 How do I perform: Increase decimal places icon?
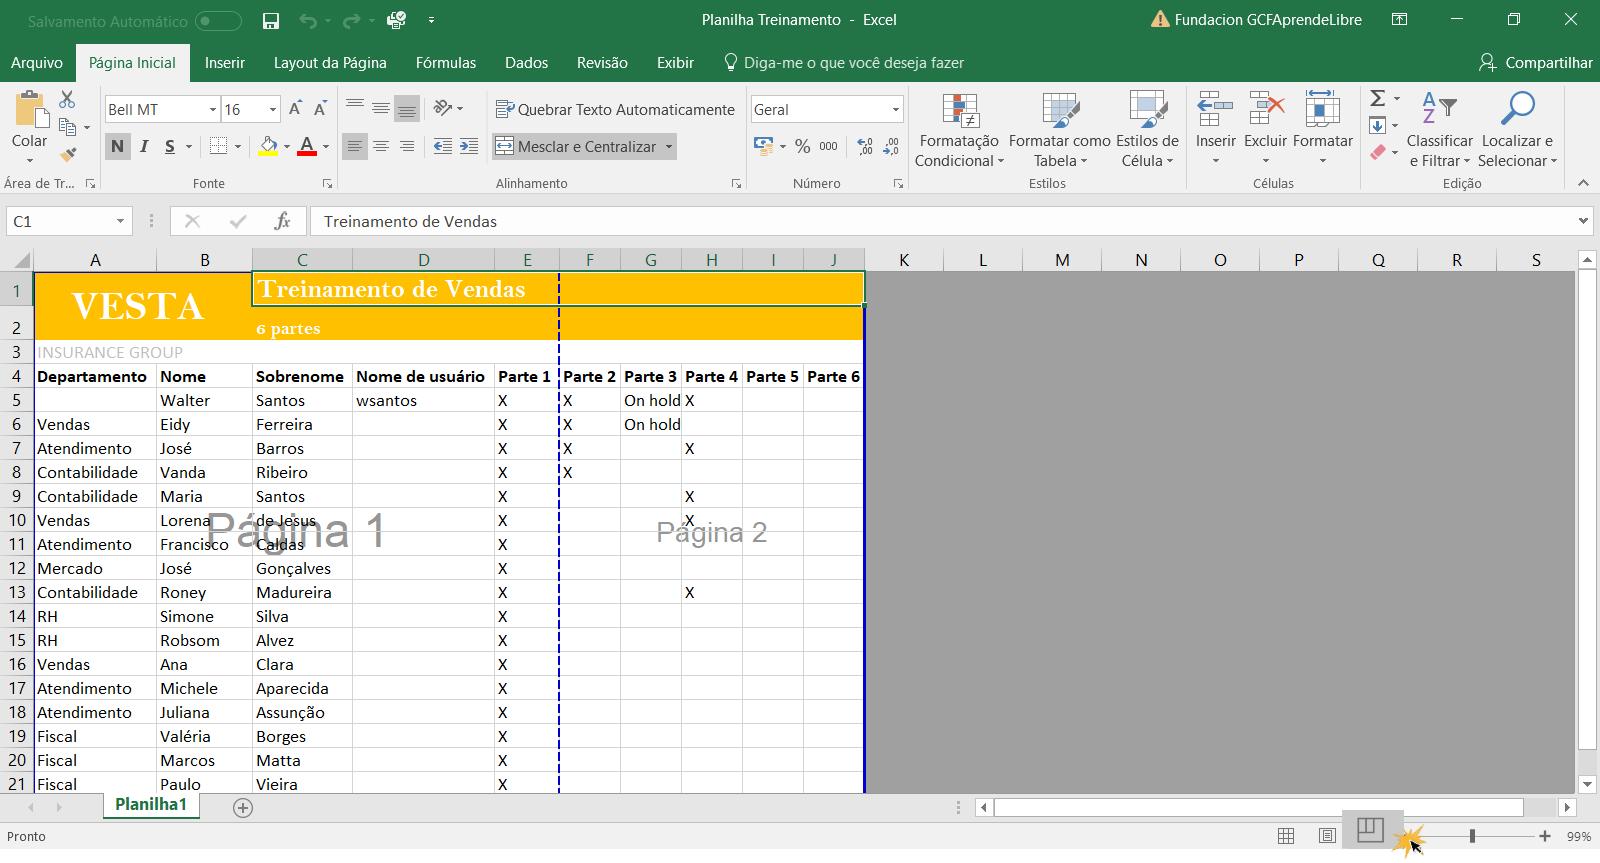click(x=865, y=146)
